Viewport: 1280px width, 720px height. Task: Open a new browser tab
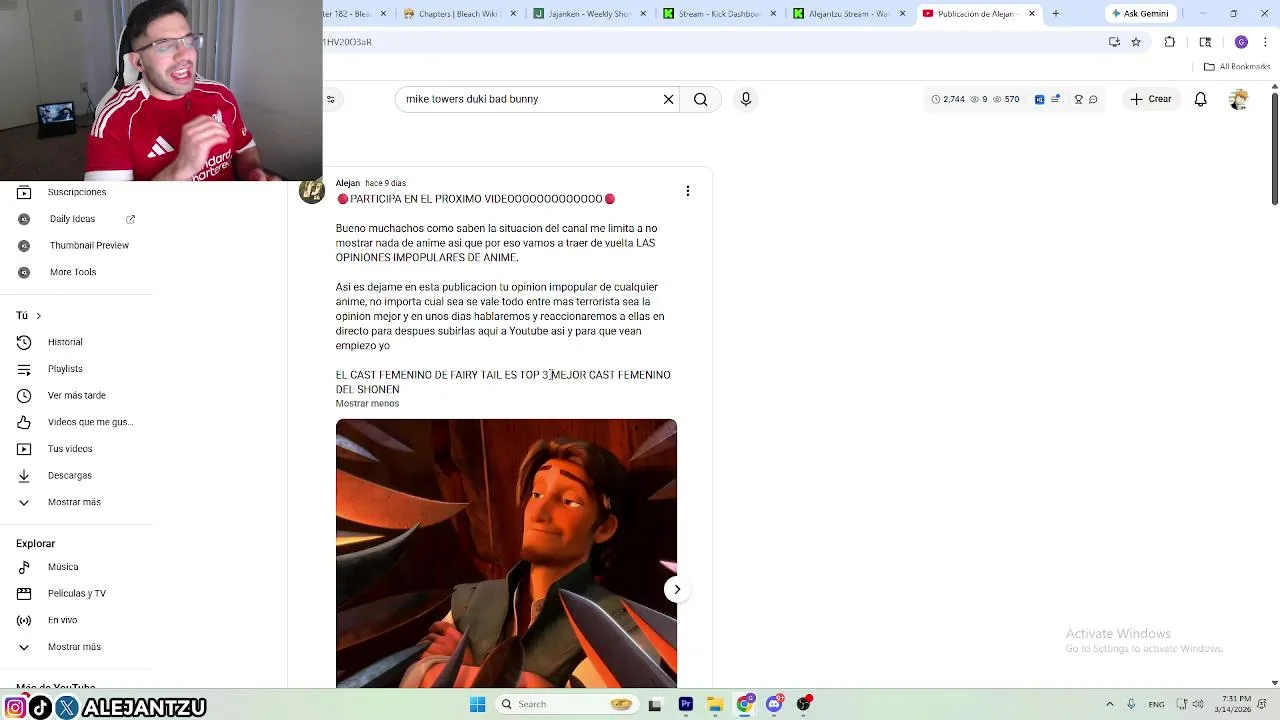tap(1055, 14)
